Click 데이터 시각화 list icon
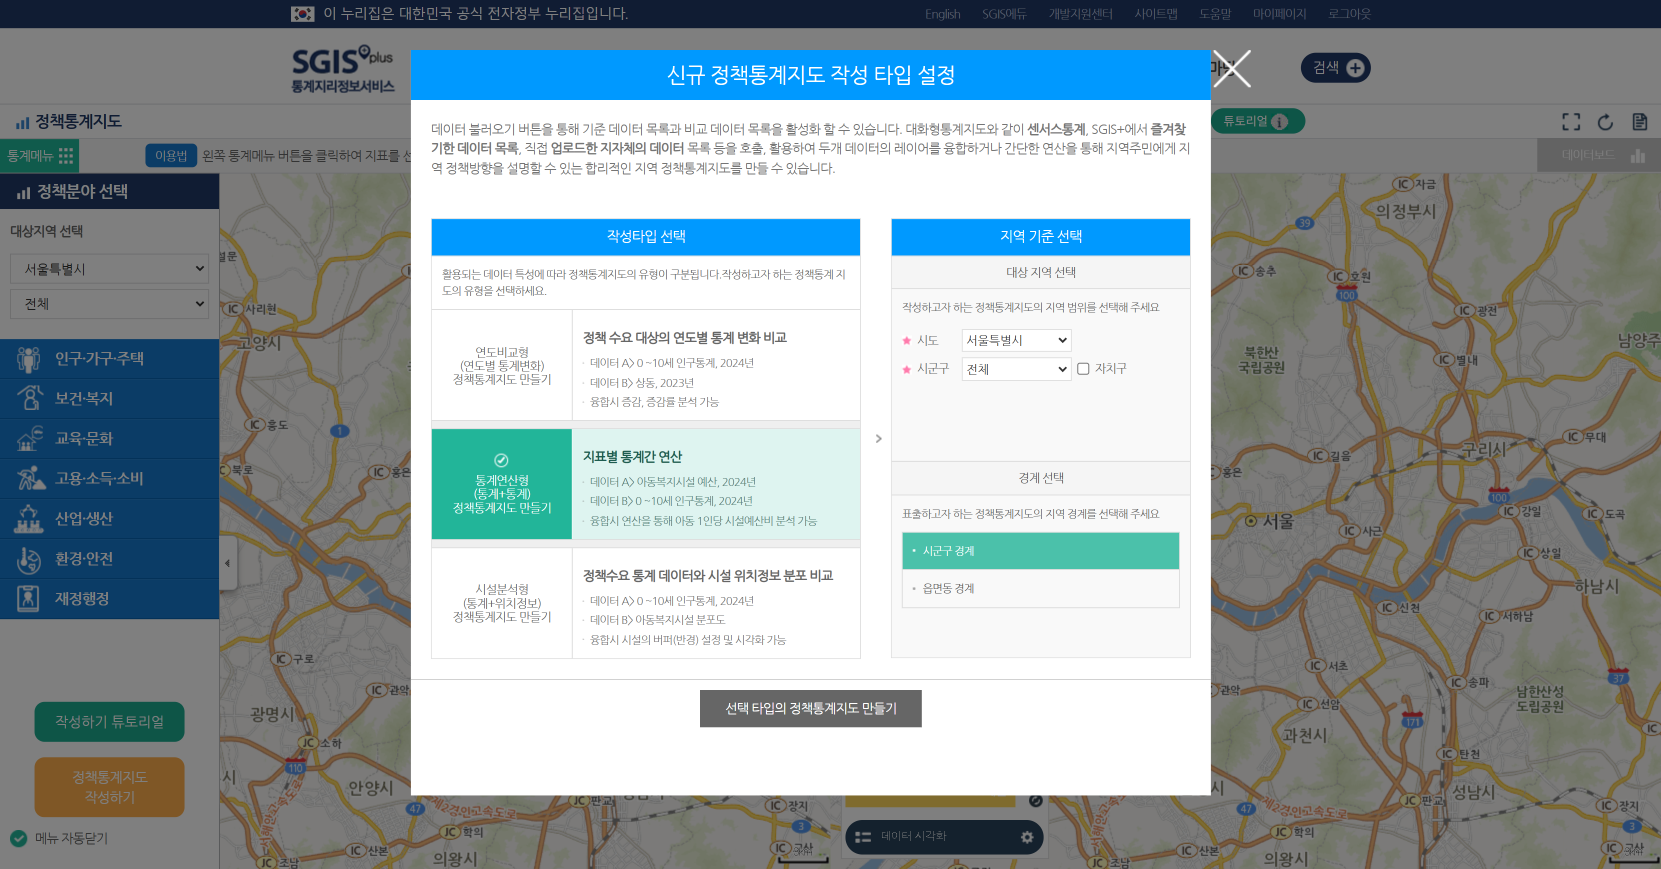1661x869 pixels. point(863,837)
